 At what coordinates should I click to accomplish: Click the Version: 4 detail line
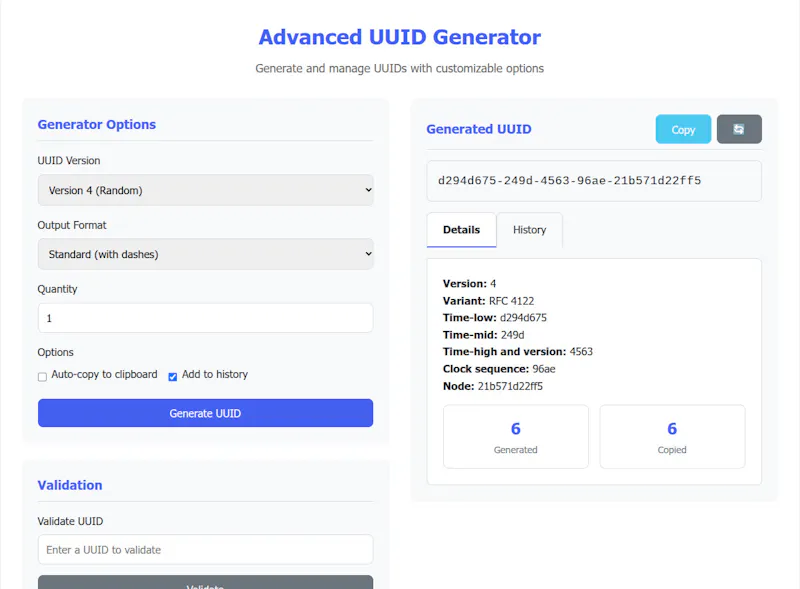pyautogui.click(x=469, y=283)
